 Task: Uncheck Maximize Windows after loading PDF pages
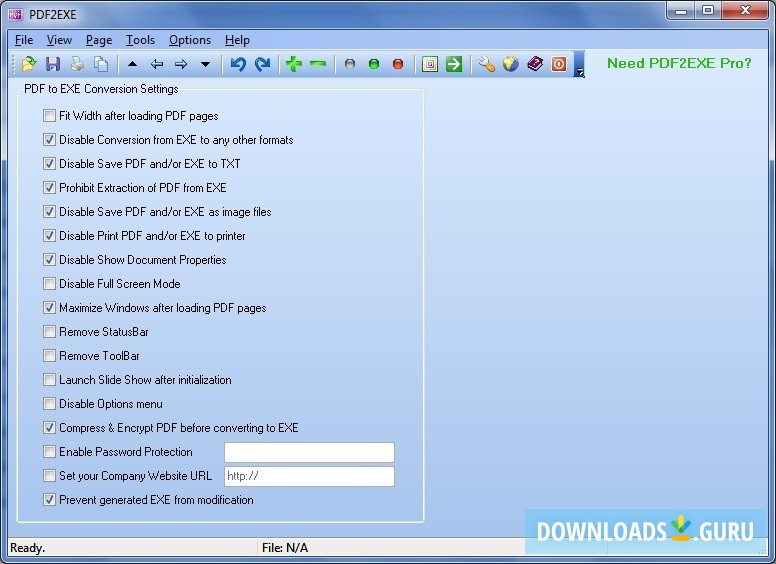pyautogui.click(x=49, y=308)
